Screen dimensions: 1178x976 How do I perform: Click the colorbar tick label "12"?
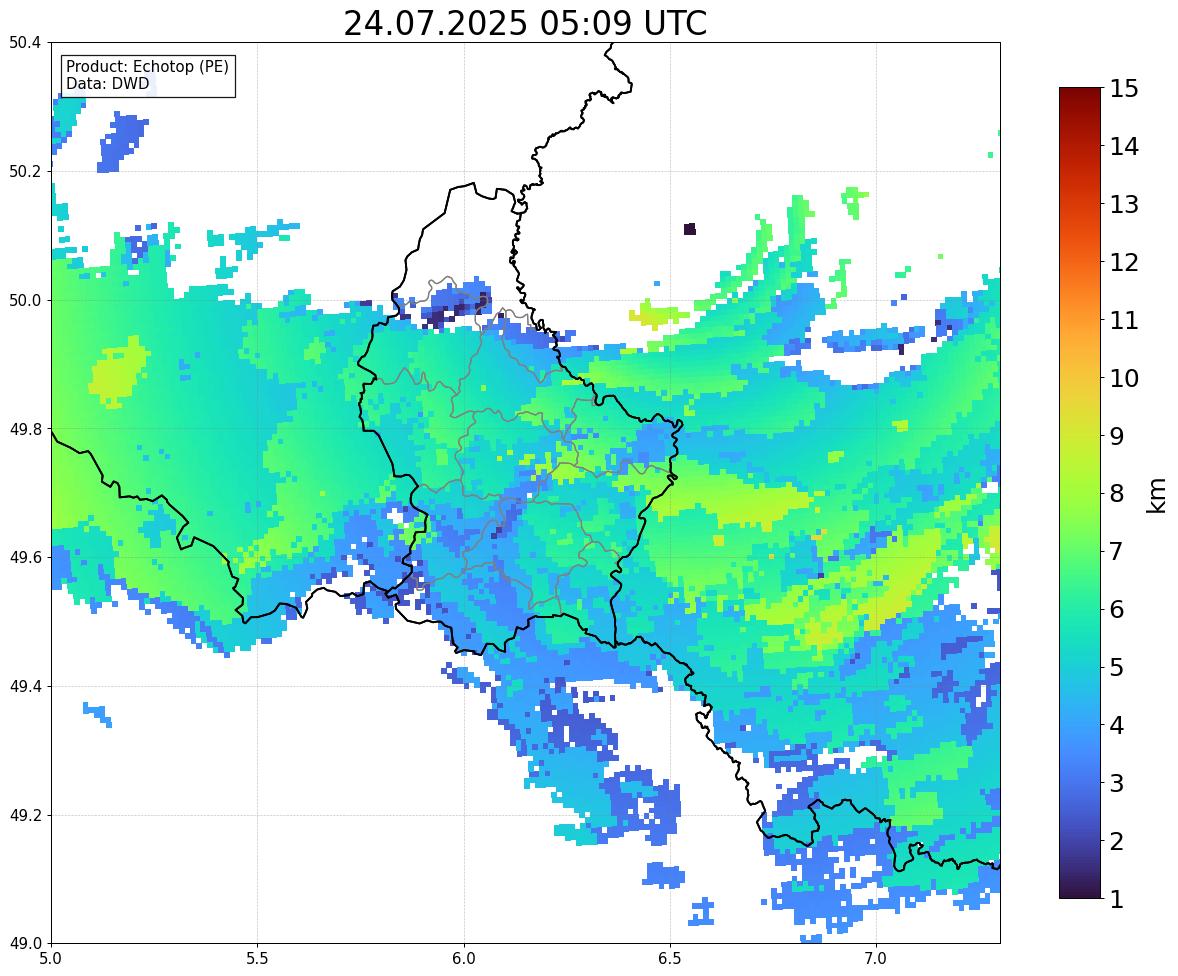click(x=1124, y=262)
